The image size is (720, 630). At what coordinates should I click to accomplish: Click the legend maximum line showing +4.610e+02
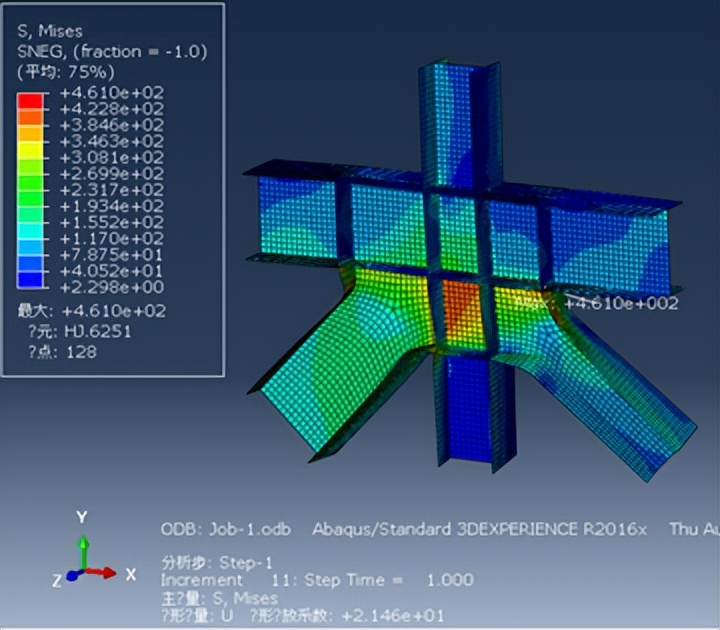coord(92,311)
